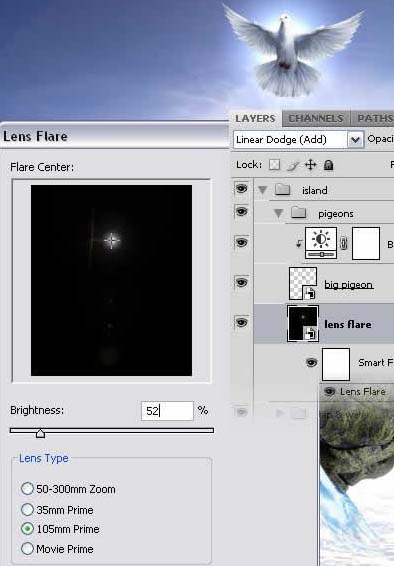
Task: Click lock position move icon
Action: click(x=310, y=165)
